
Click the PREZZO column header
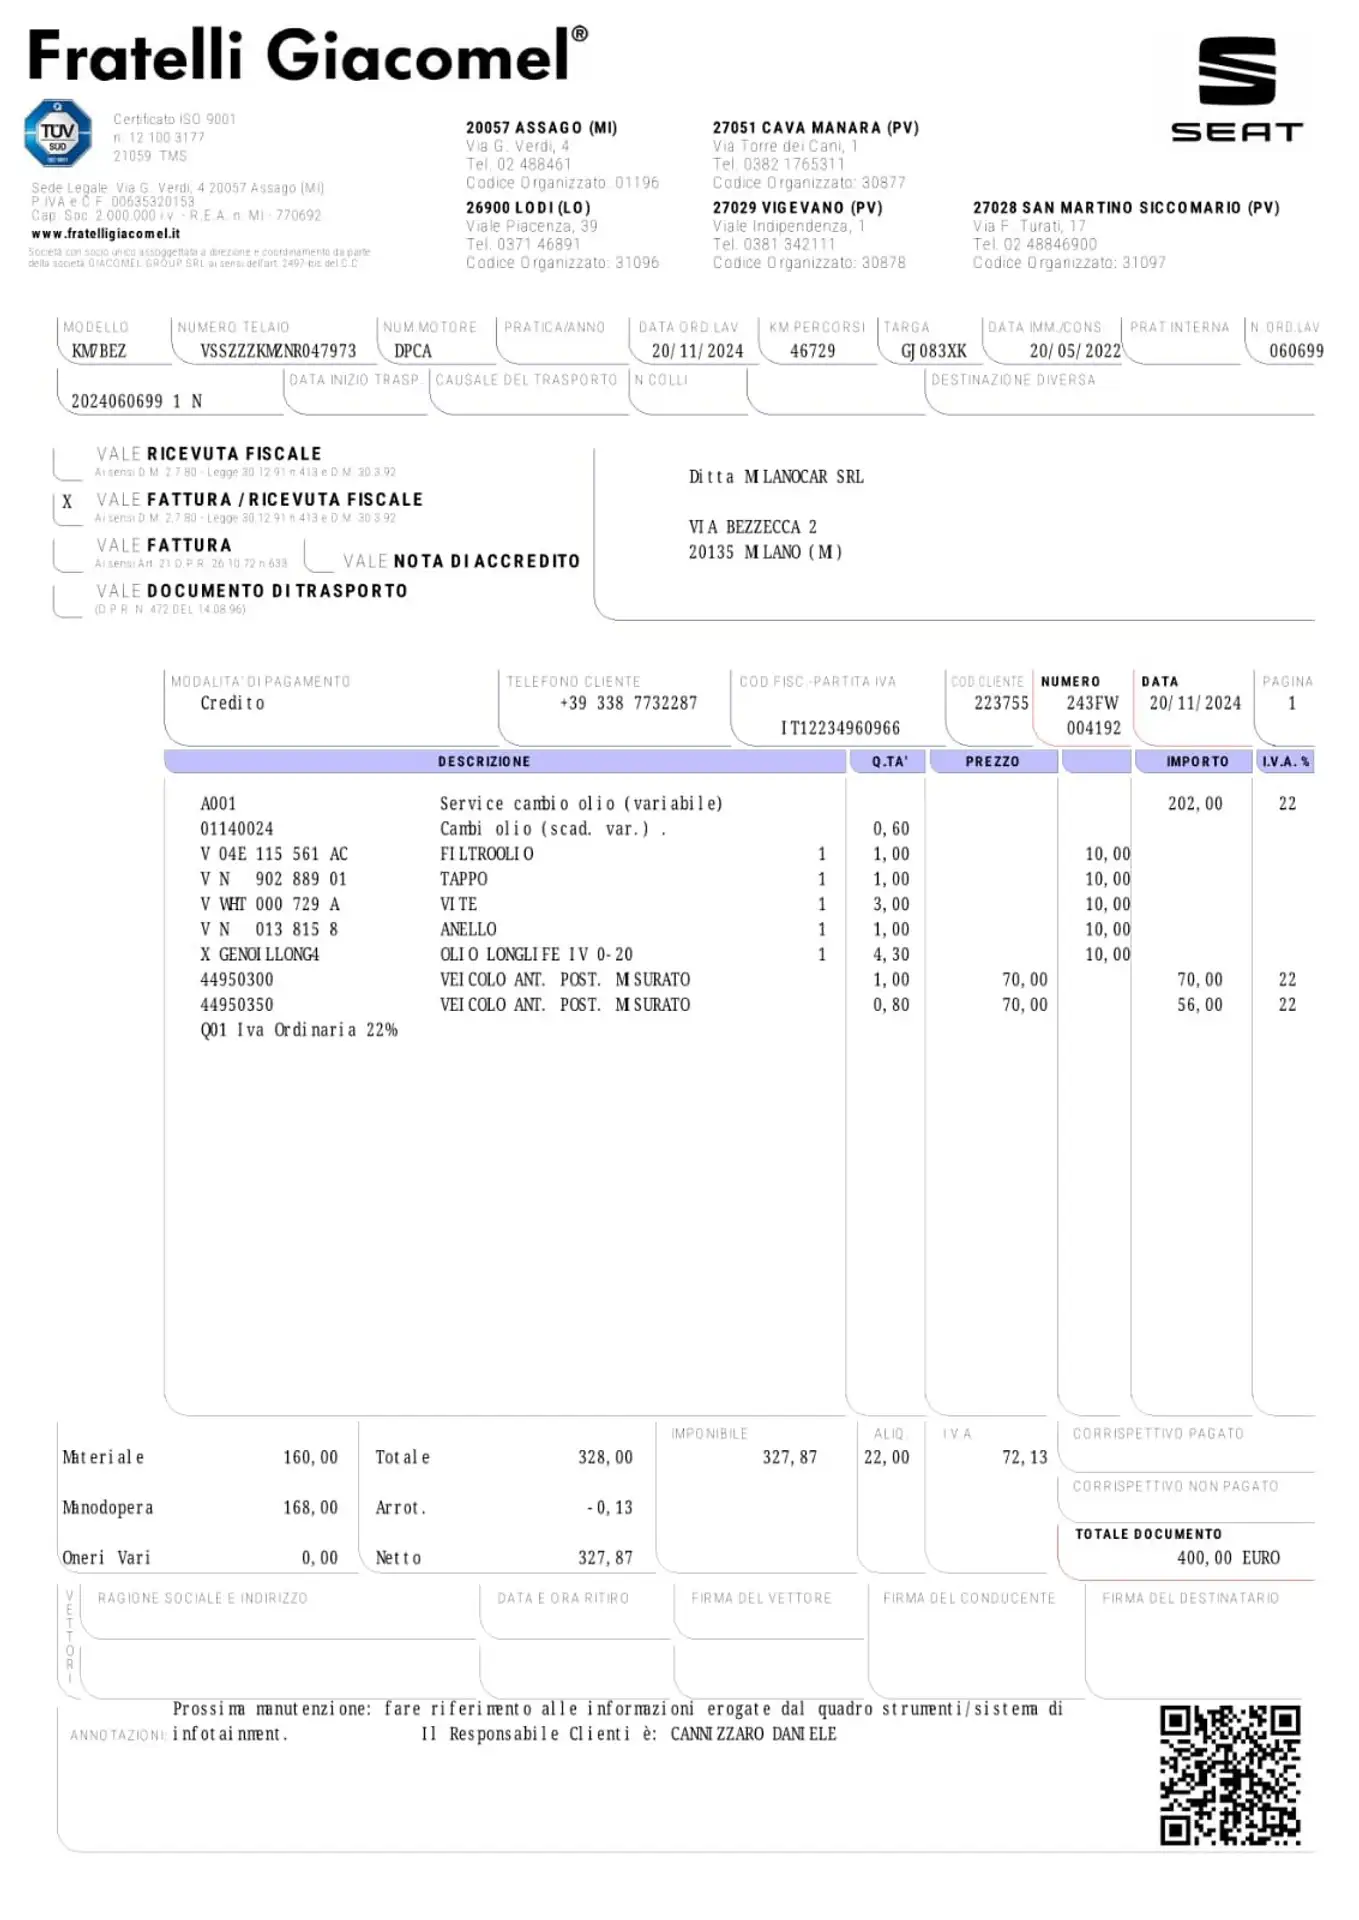(992, 761)
